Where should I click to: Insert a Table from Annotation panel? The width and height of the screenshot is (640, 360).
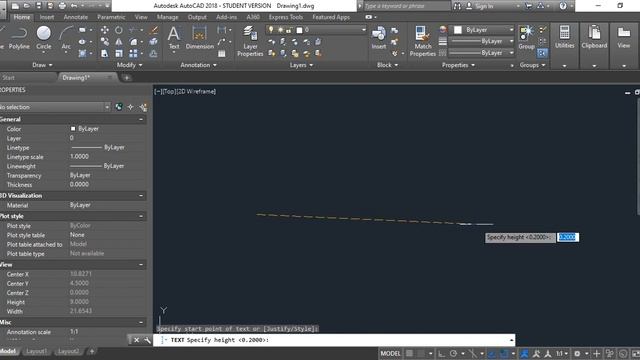[x=222, y=53]
